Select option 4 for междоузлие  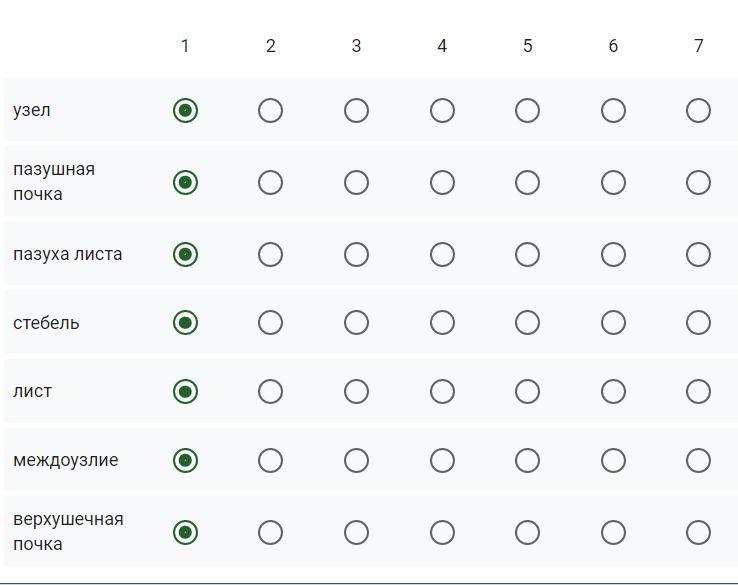pyautogui.click(x=442, y=460)
